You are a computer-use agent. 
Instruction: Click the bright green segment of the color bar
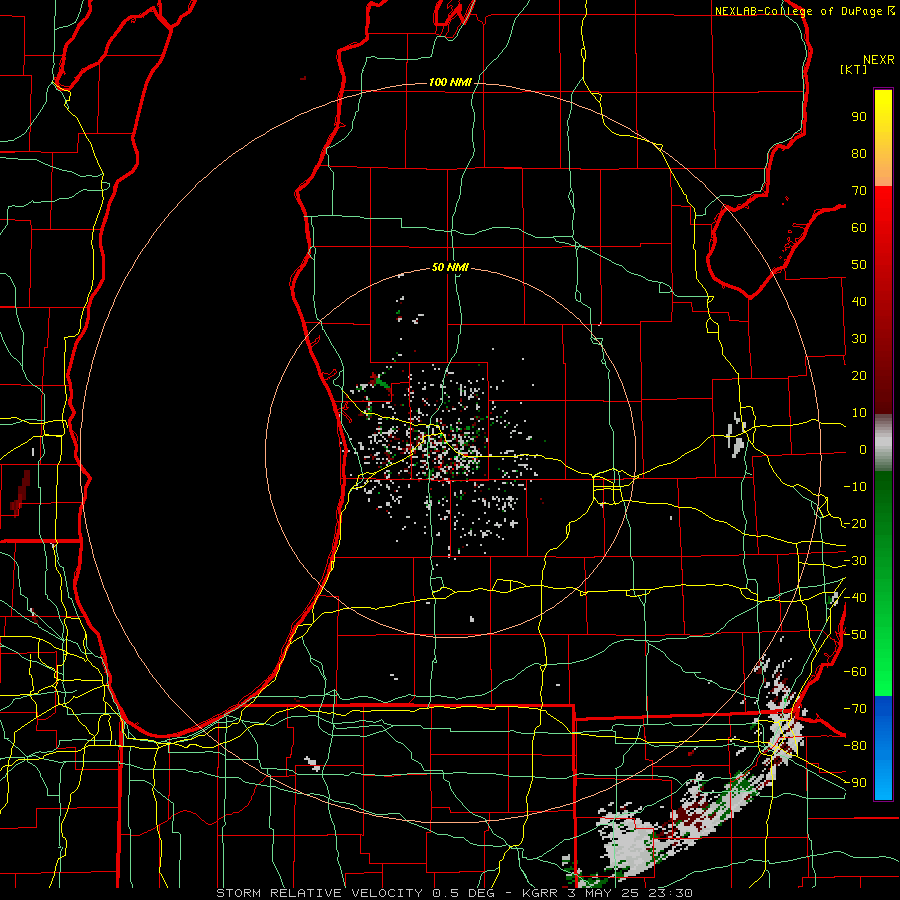coord(883,660)
